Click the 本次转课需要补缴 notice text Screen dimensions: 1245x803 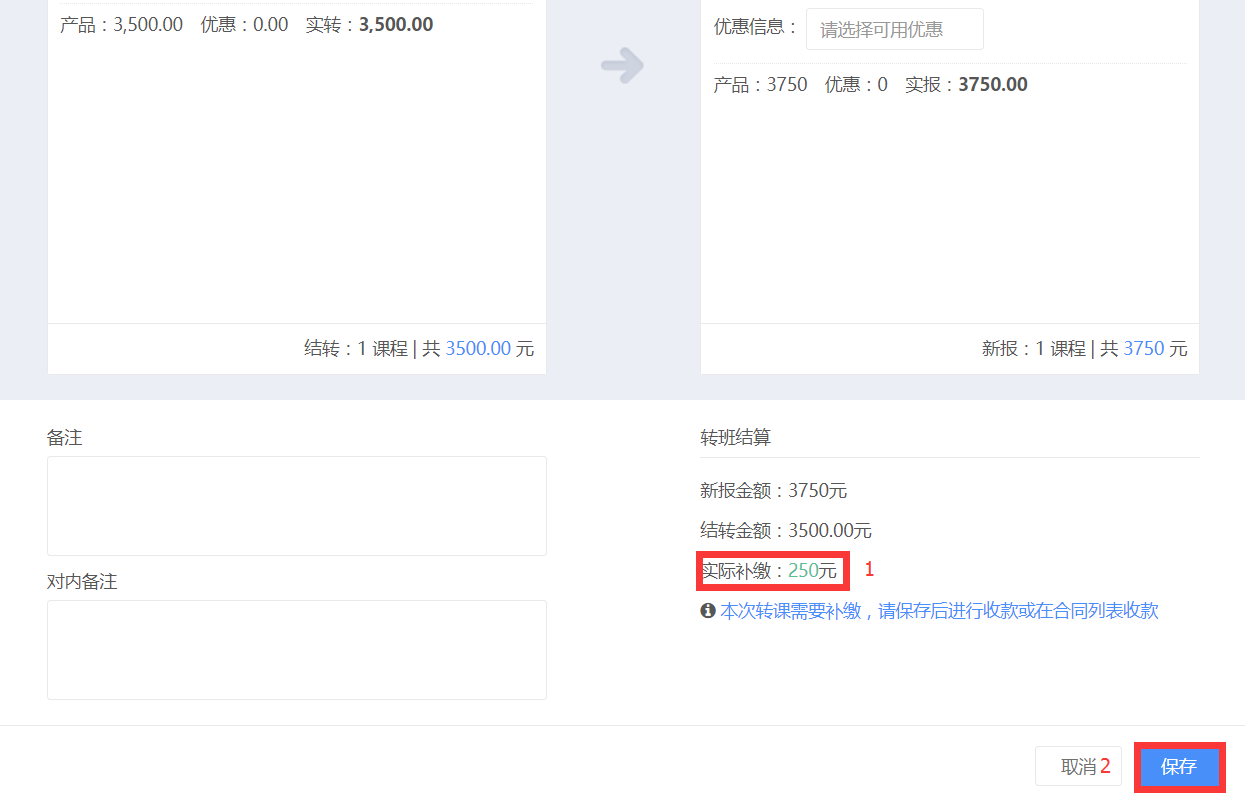pos(939,611)
